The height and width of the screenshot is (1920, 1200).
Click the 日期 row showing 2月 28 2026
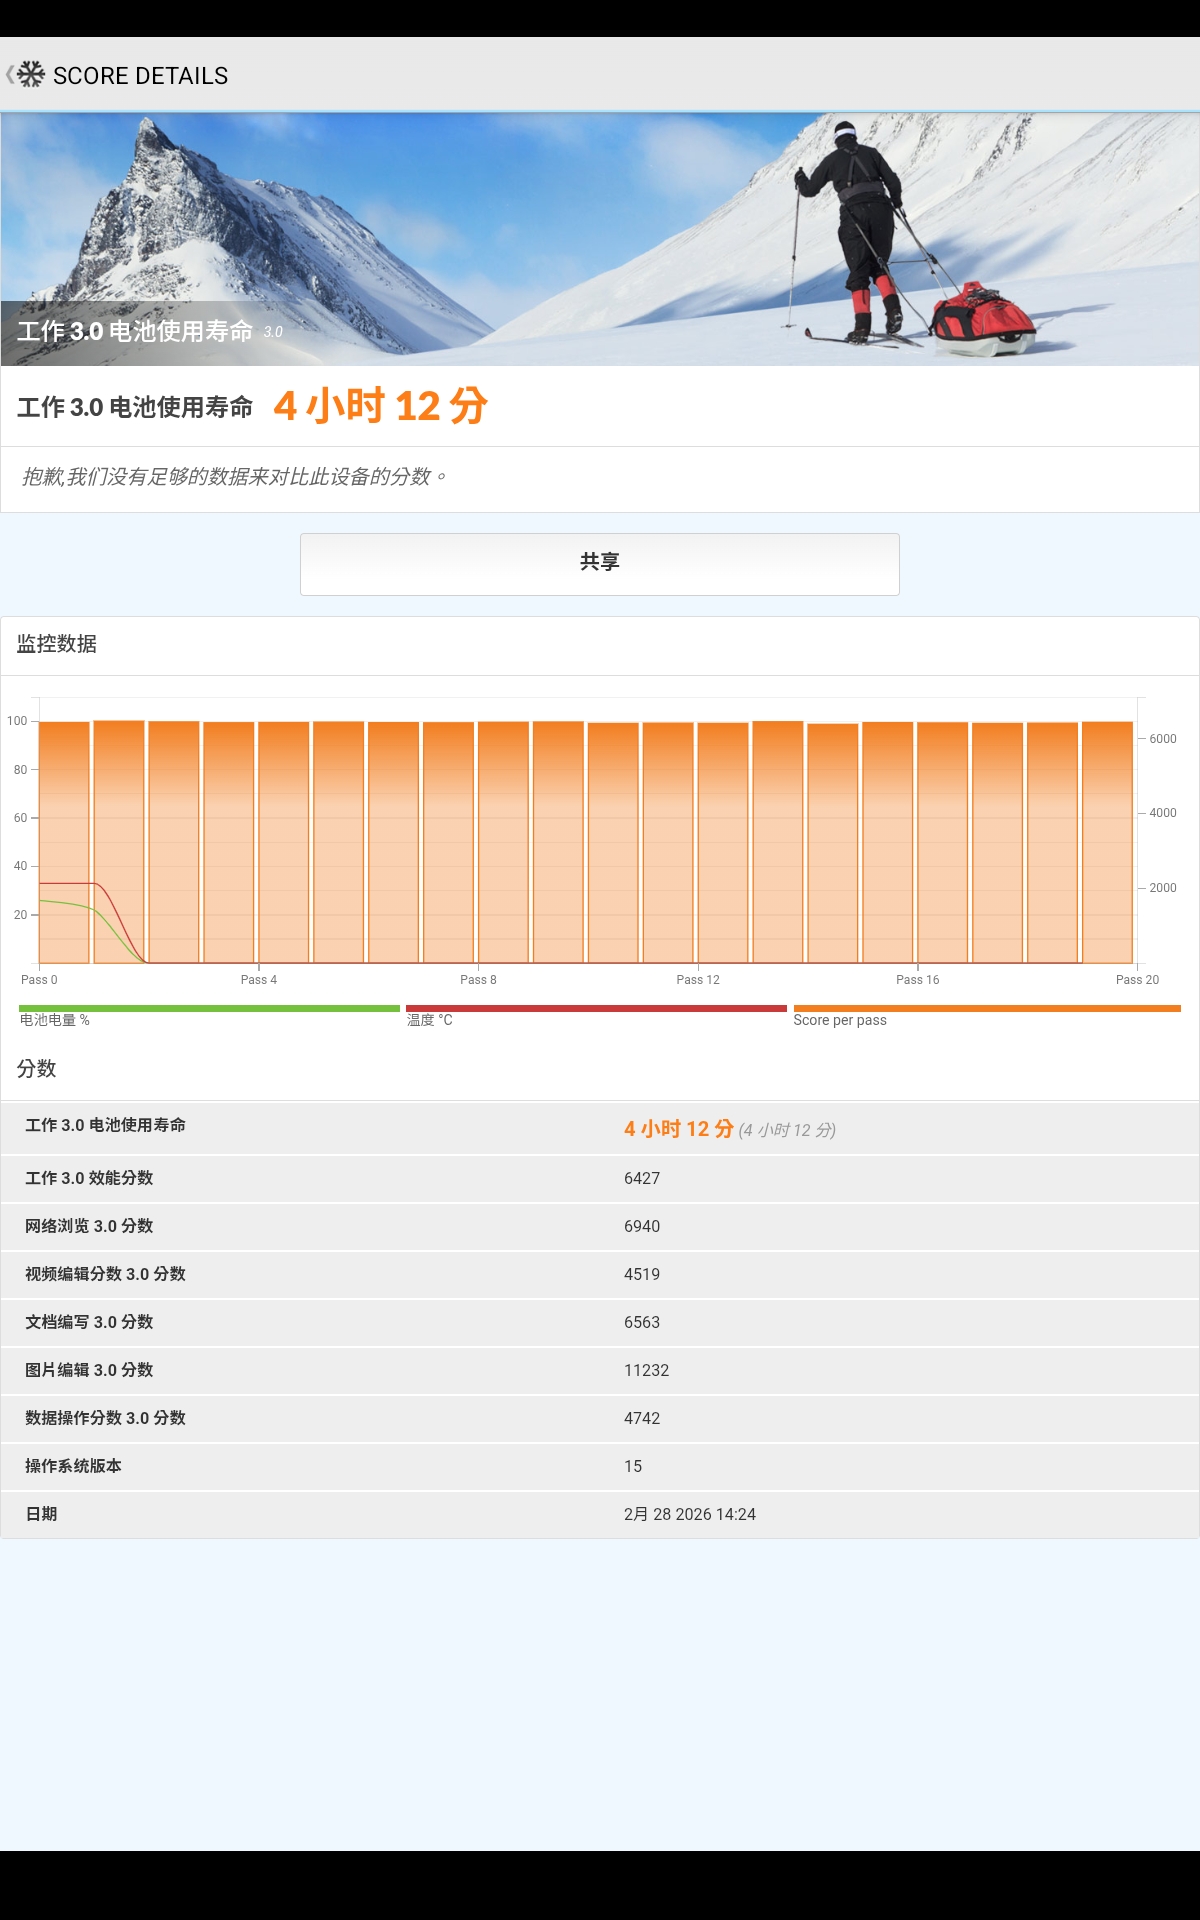tap(600, 1514)
